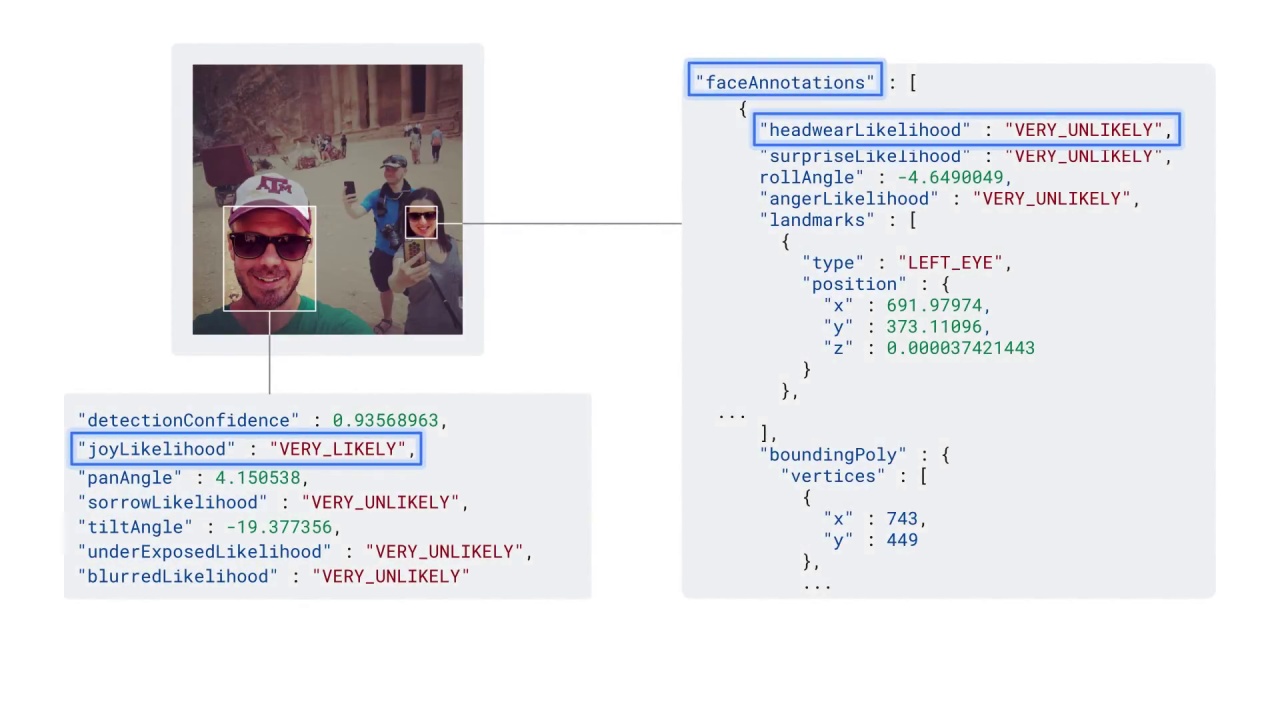Click the blurredLikelihood VERY_UNLIKELY entry
Screen dimensions: 1280x720
390,576
